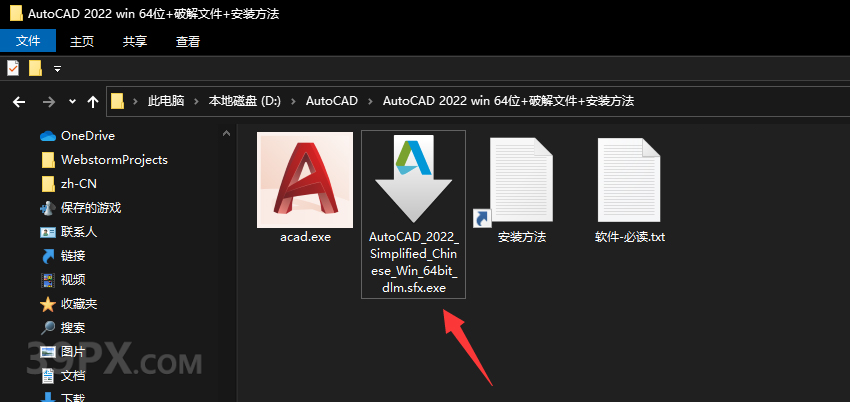Select the 安装方法 shortcut icon
Image resolution: width=850 pixels, height=402 pixels.
click(513, 182)
